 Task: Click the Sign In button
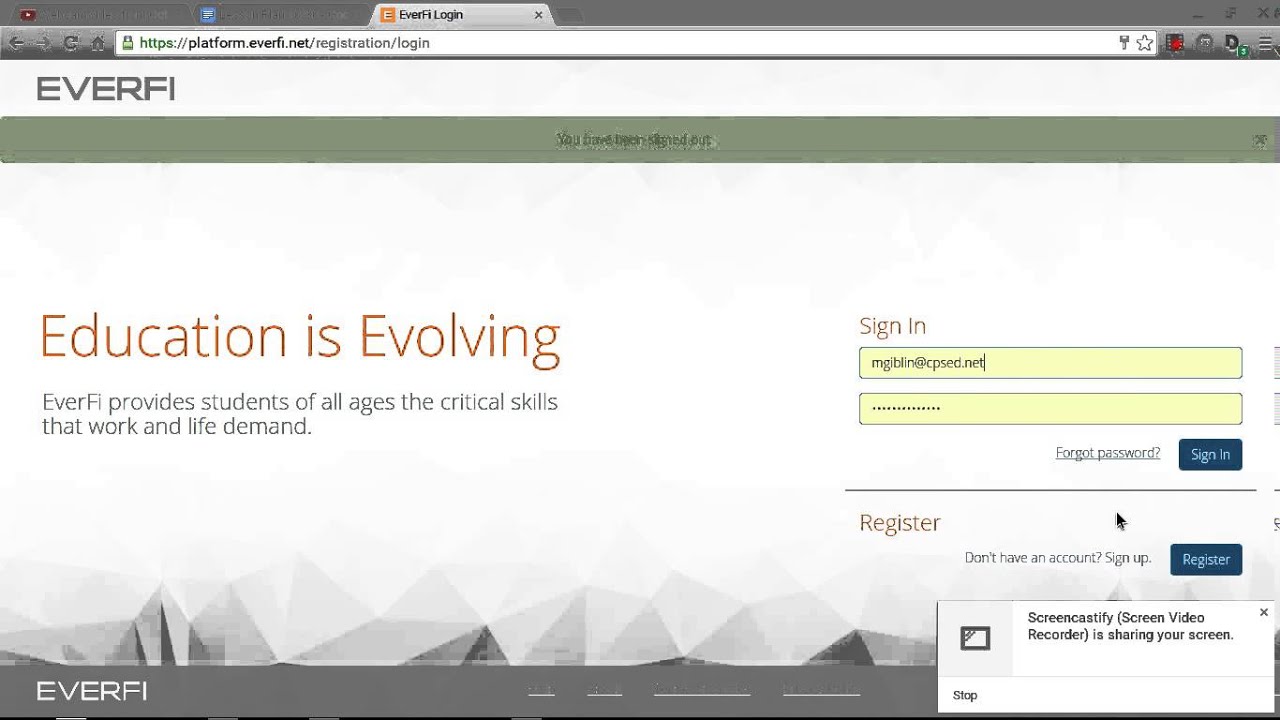1210,454
